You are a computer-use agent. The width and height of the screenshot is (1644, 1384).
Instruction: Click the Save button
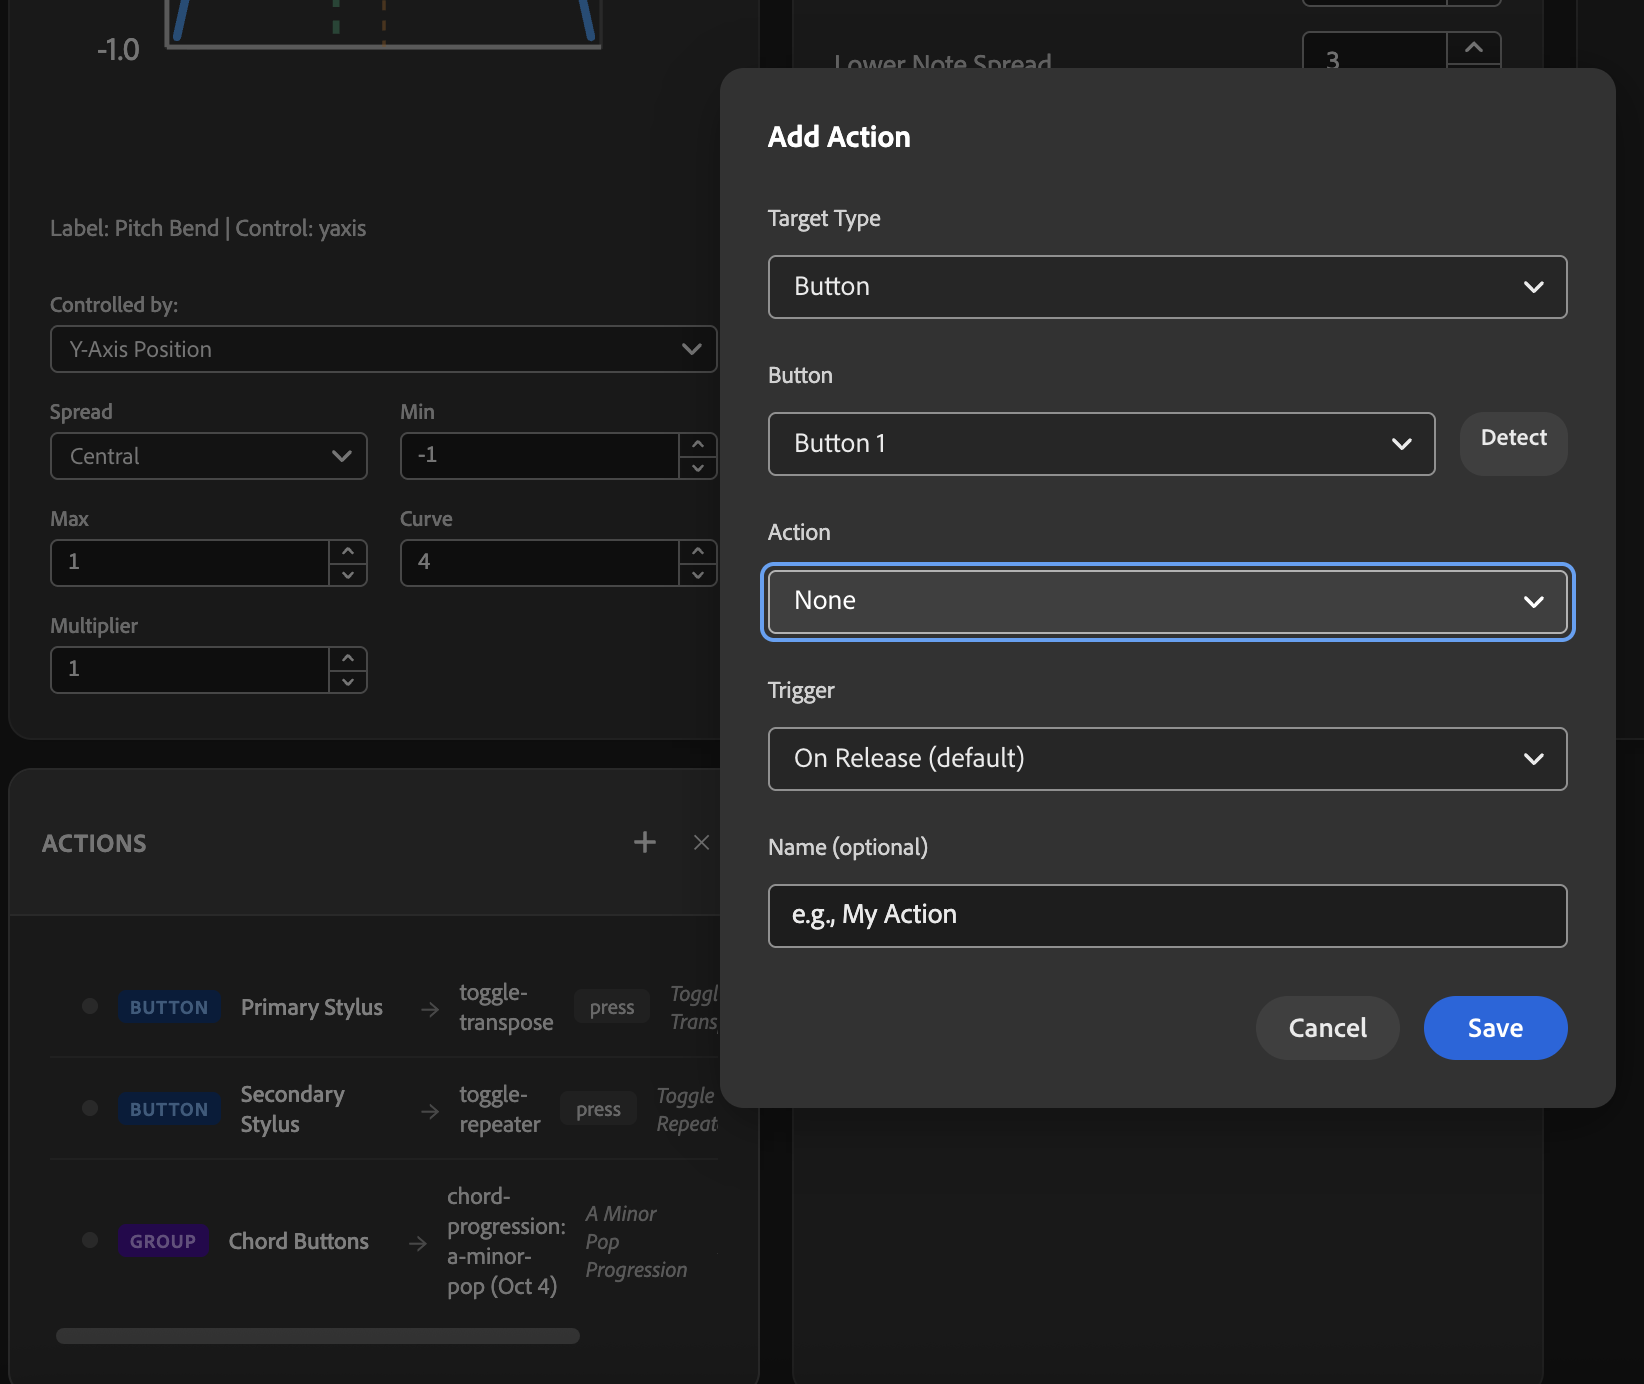(x=1494, y=1028)
